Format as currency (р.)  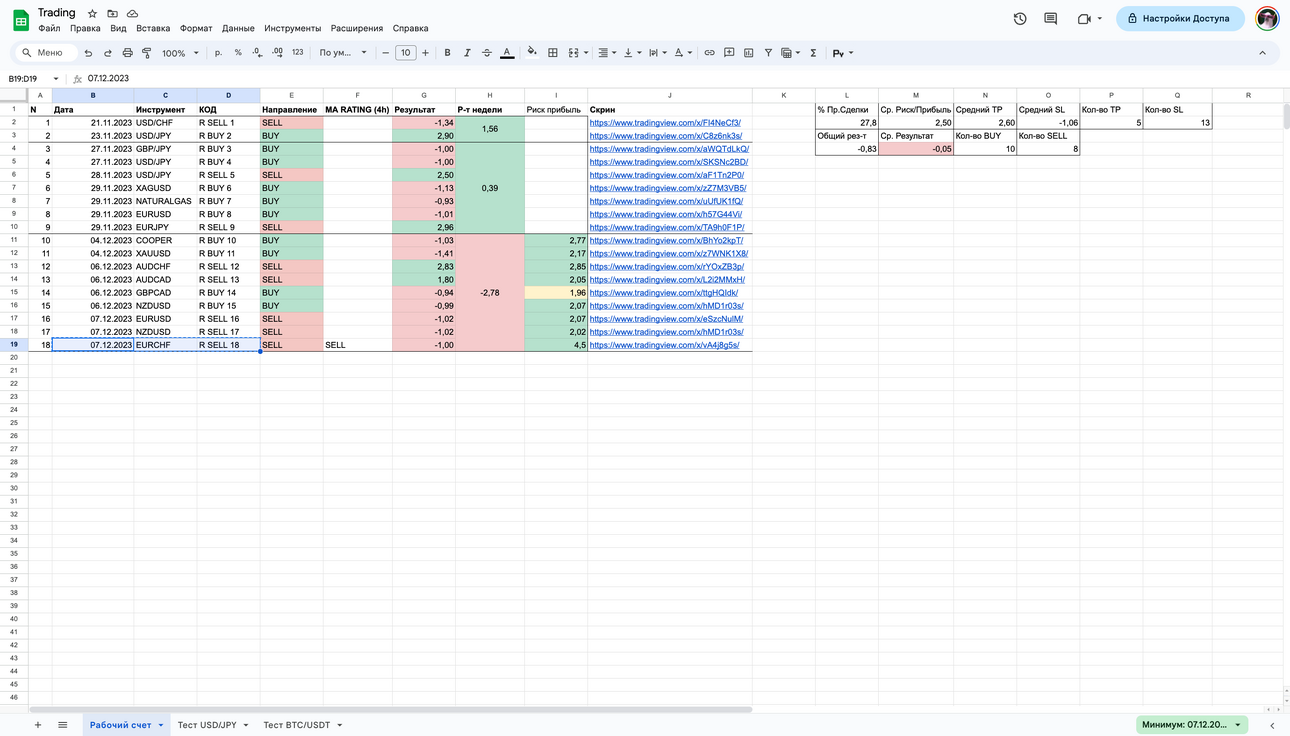218,53
